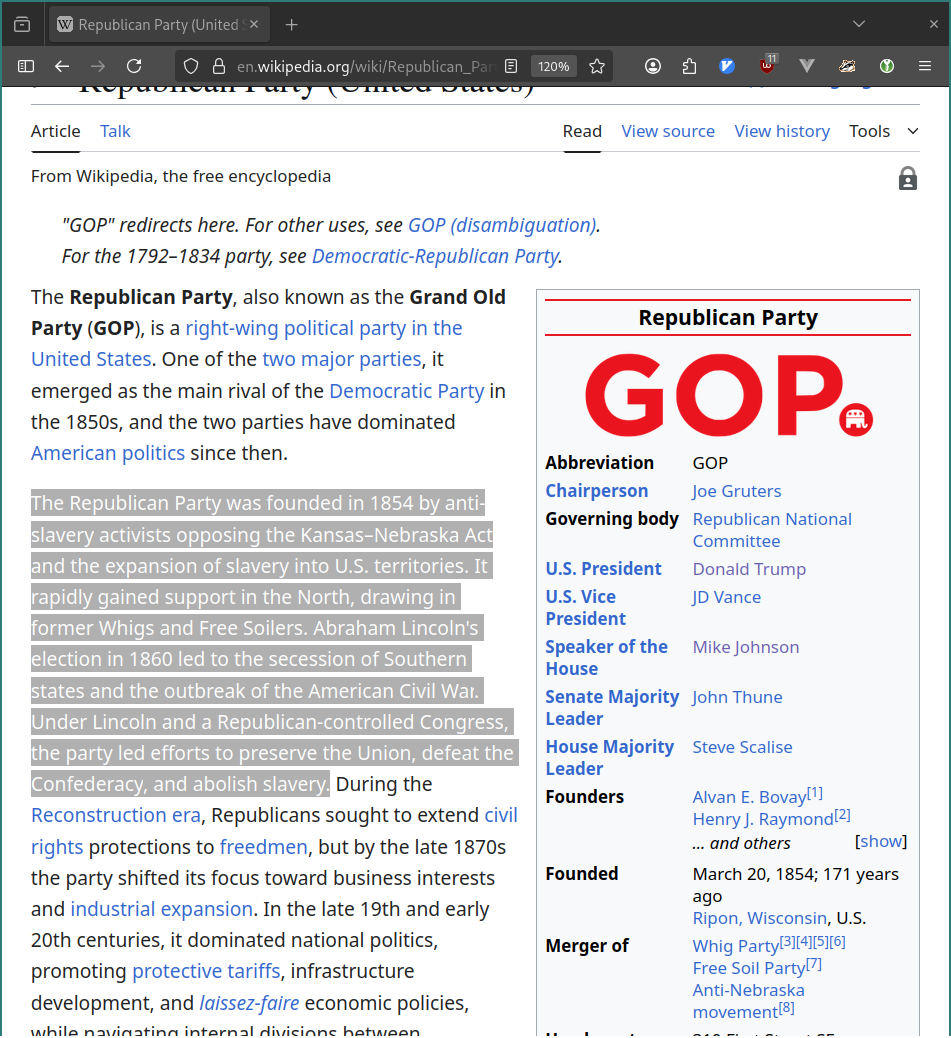Screen dimensions: 951x1038
Task: Click the page protection padlock icon
Action: tap(908, 179)
